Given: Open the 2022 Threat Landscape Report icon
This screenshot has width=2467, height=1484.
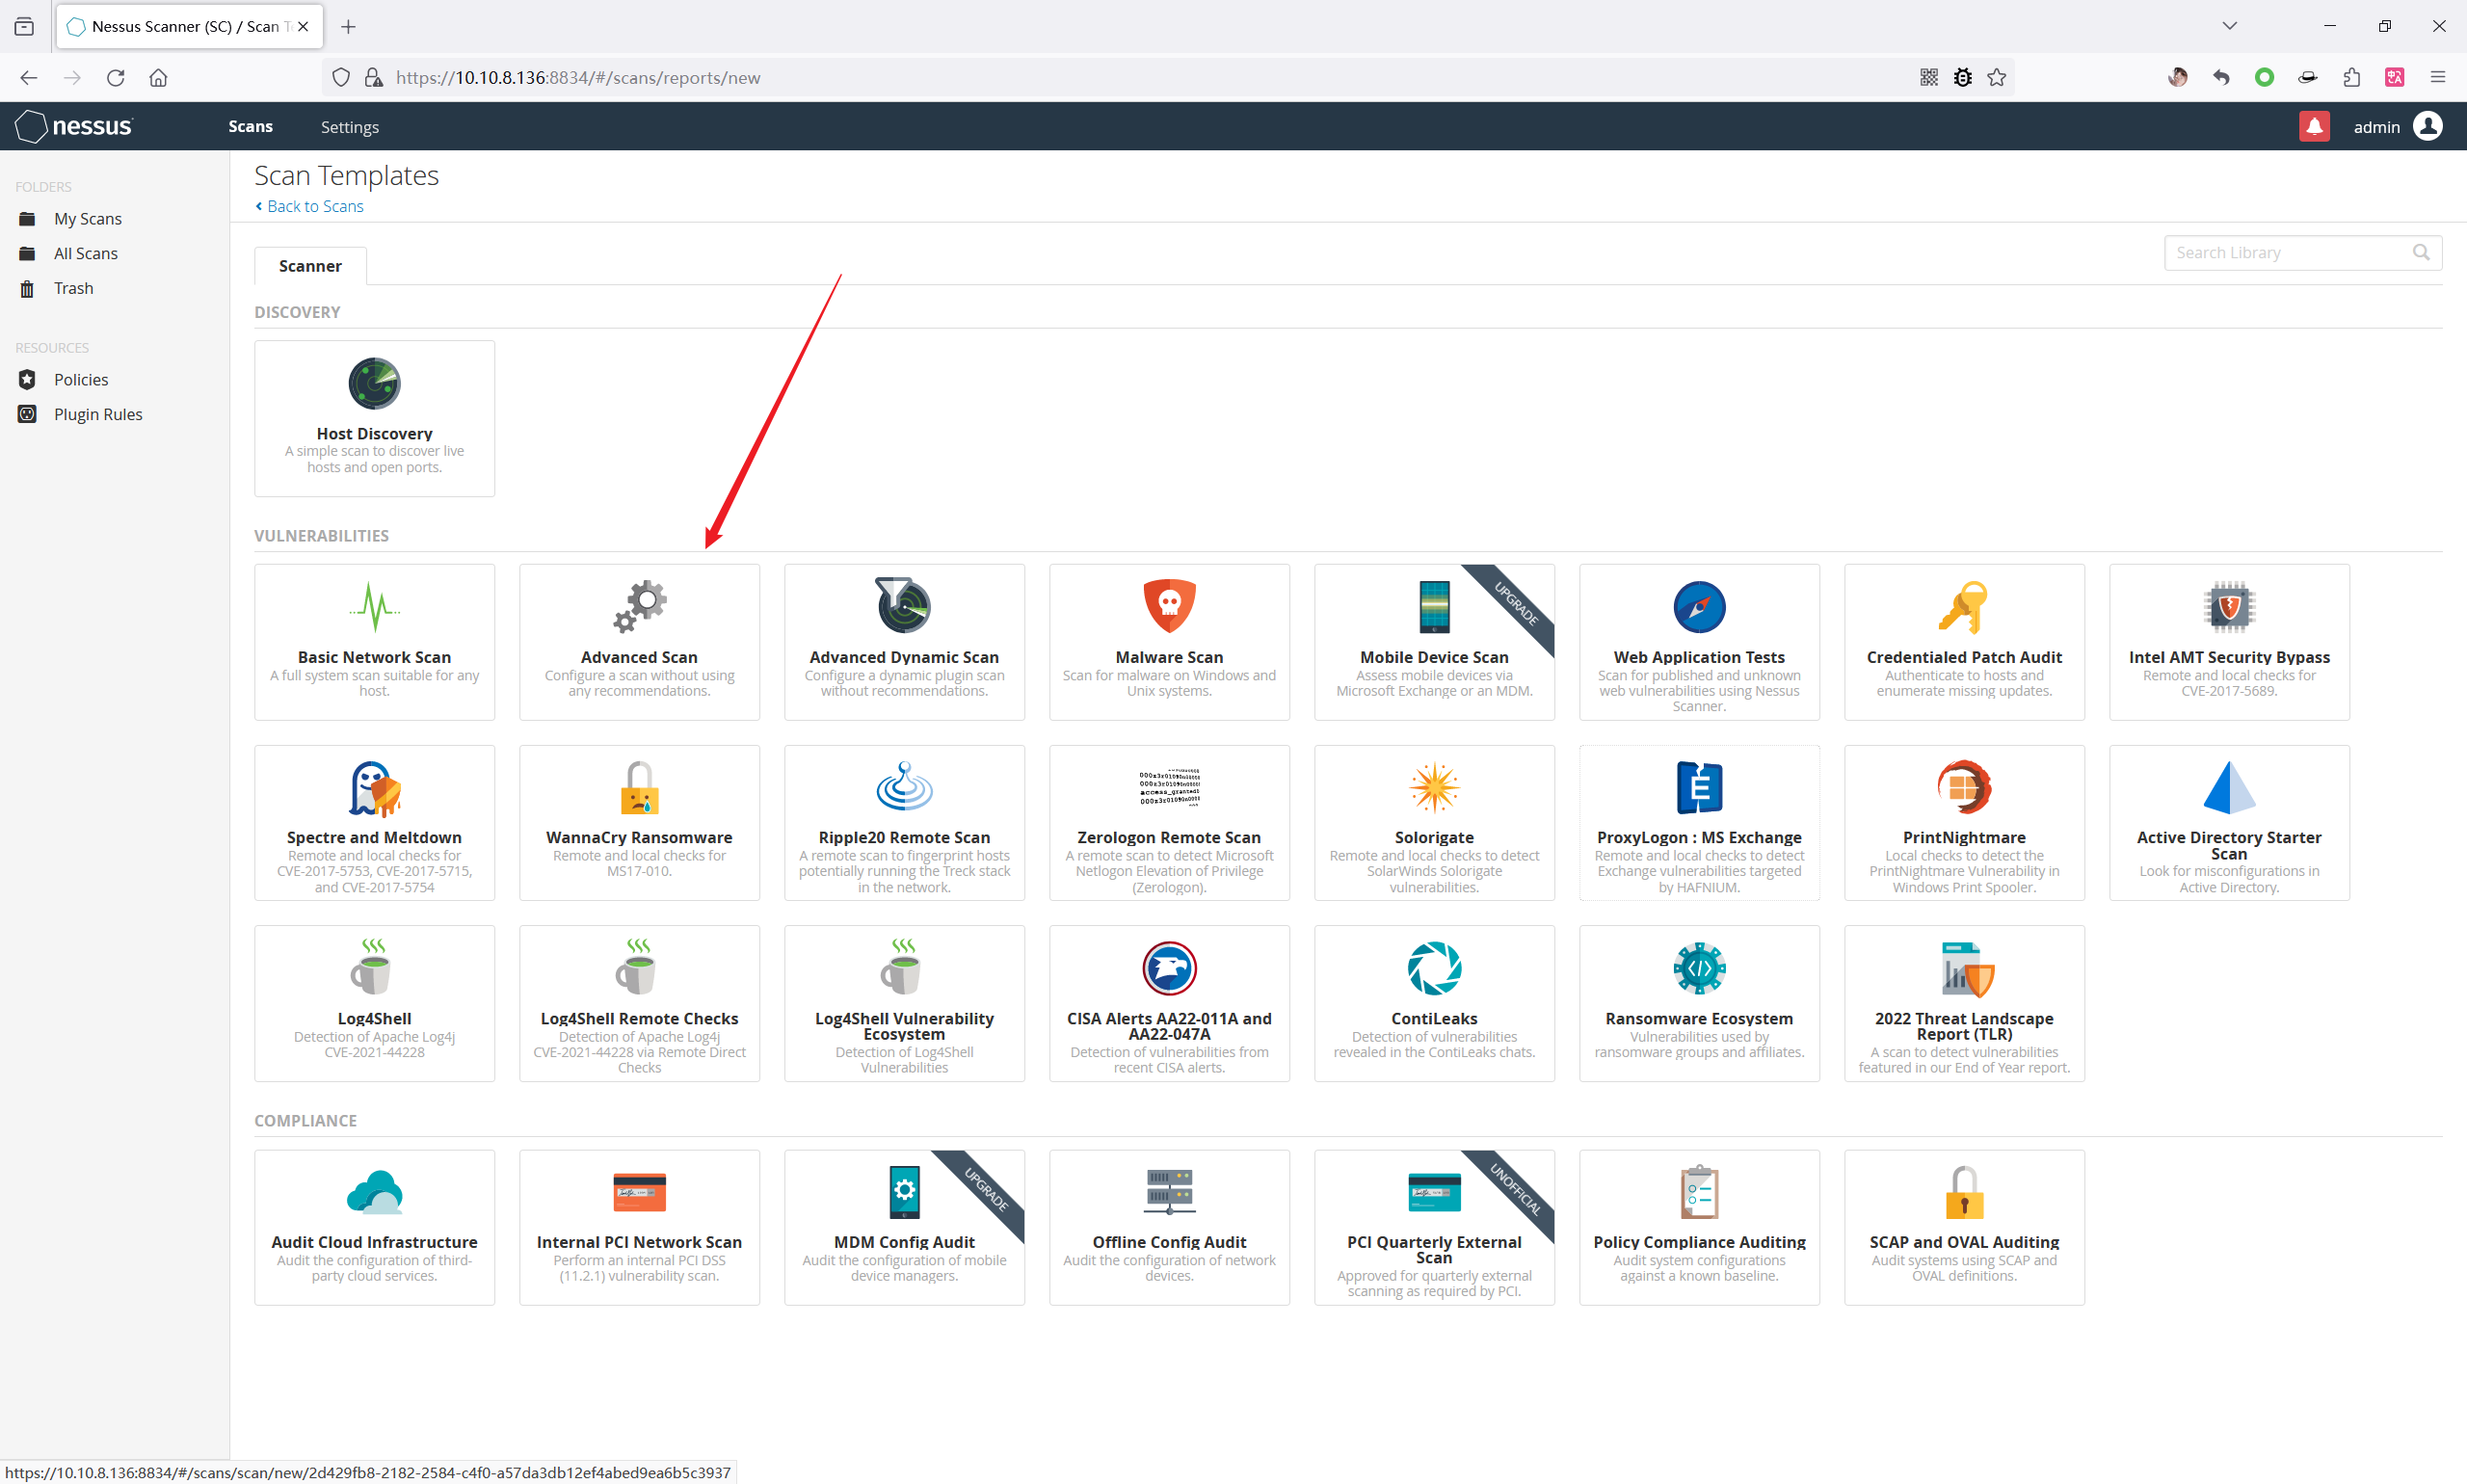Looking at the screenshot, I should (x=1966, y=968).
